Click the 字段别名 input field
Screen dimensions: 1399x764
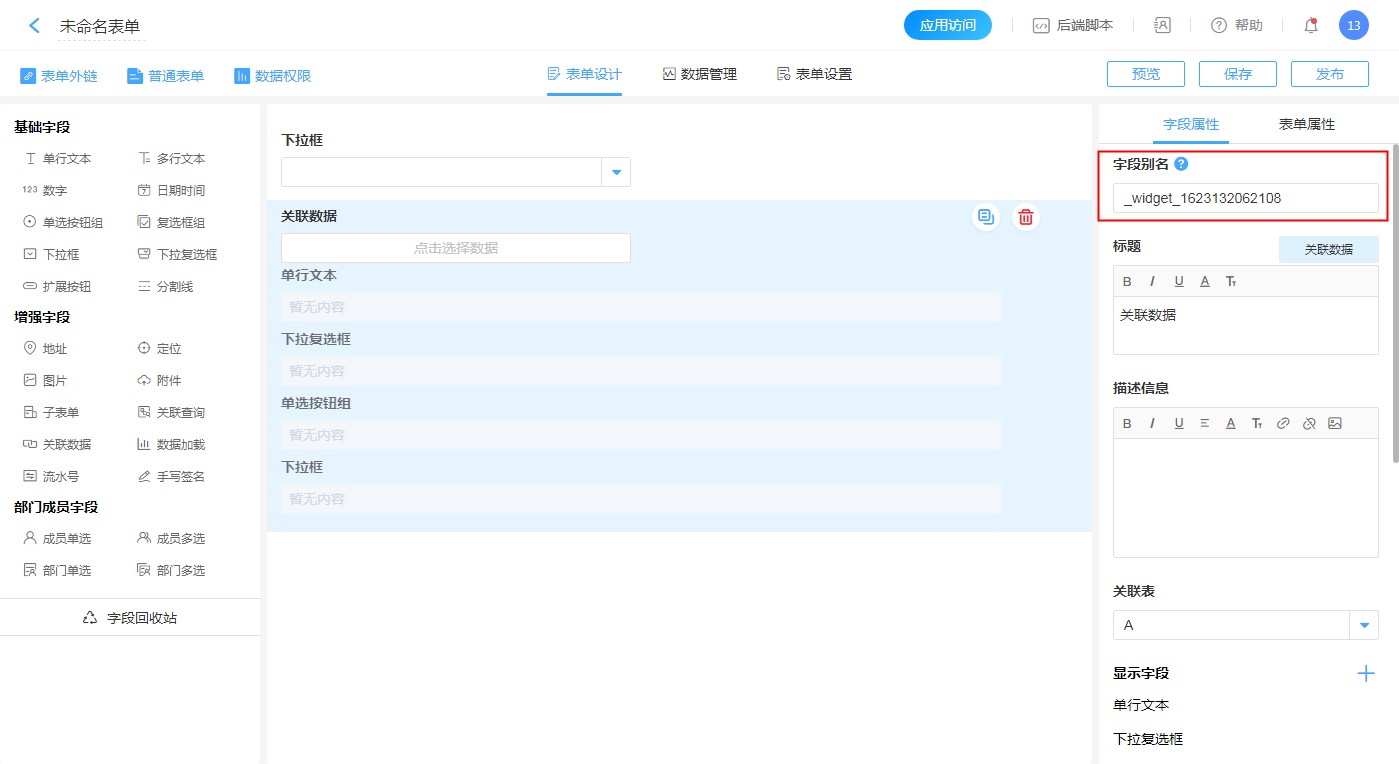[x=1245, y=198]
